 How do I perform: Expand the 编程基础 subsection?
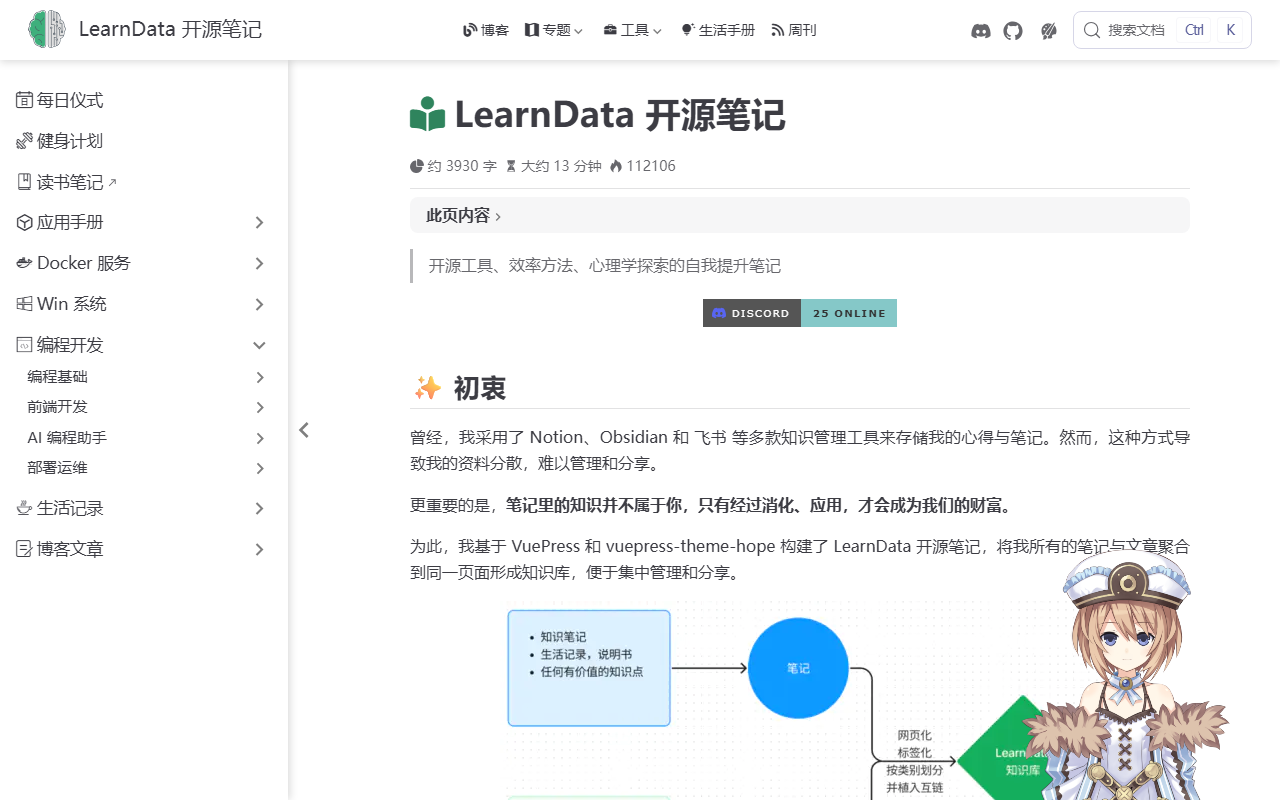(260, 377)
